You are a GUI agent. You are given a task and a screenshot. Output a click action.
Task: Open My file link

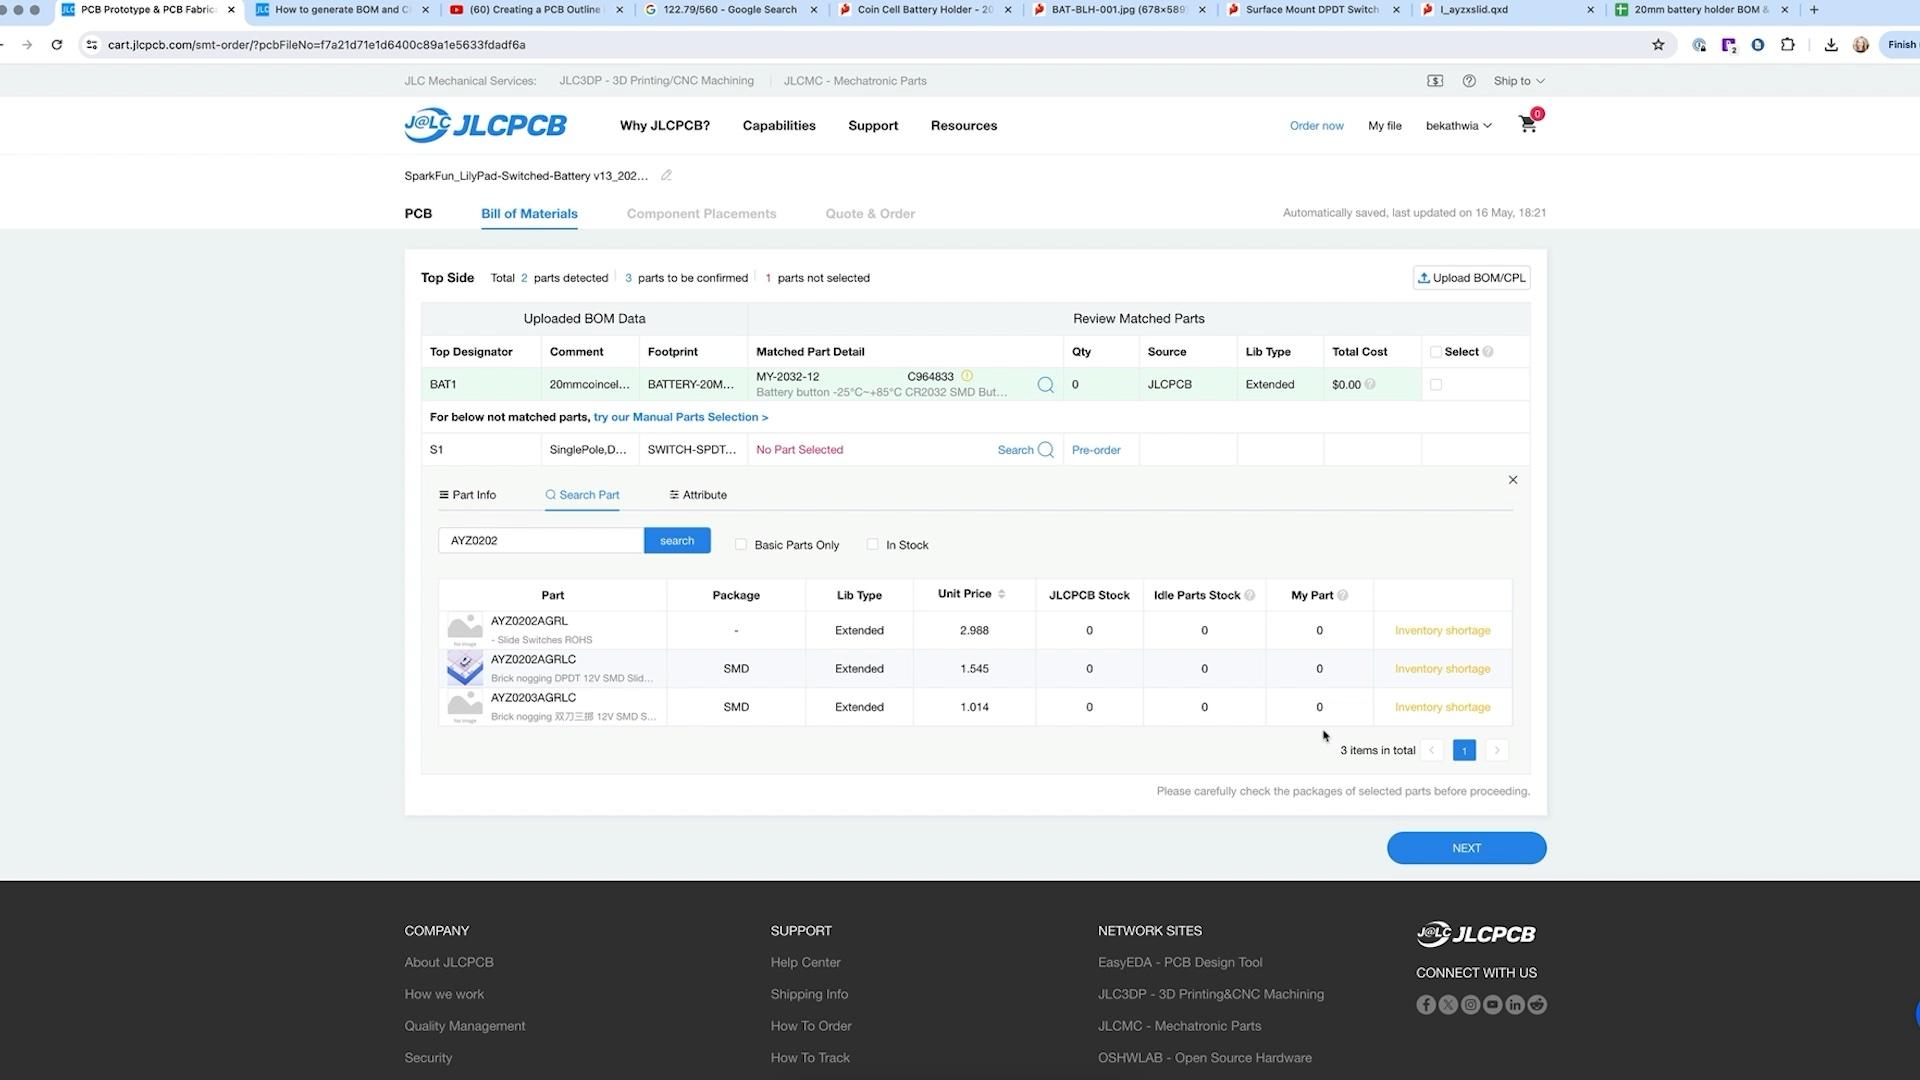point(1385,126)
